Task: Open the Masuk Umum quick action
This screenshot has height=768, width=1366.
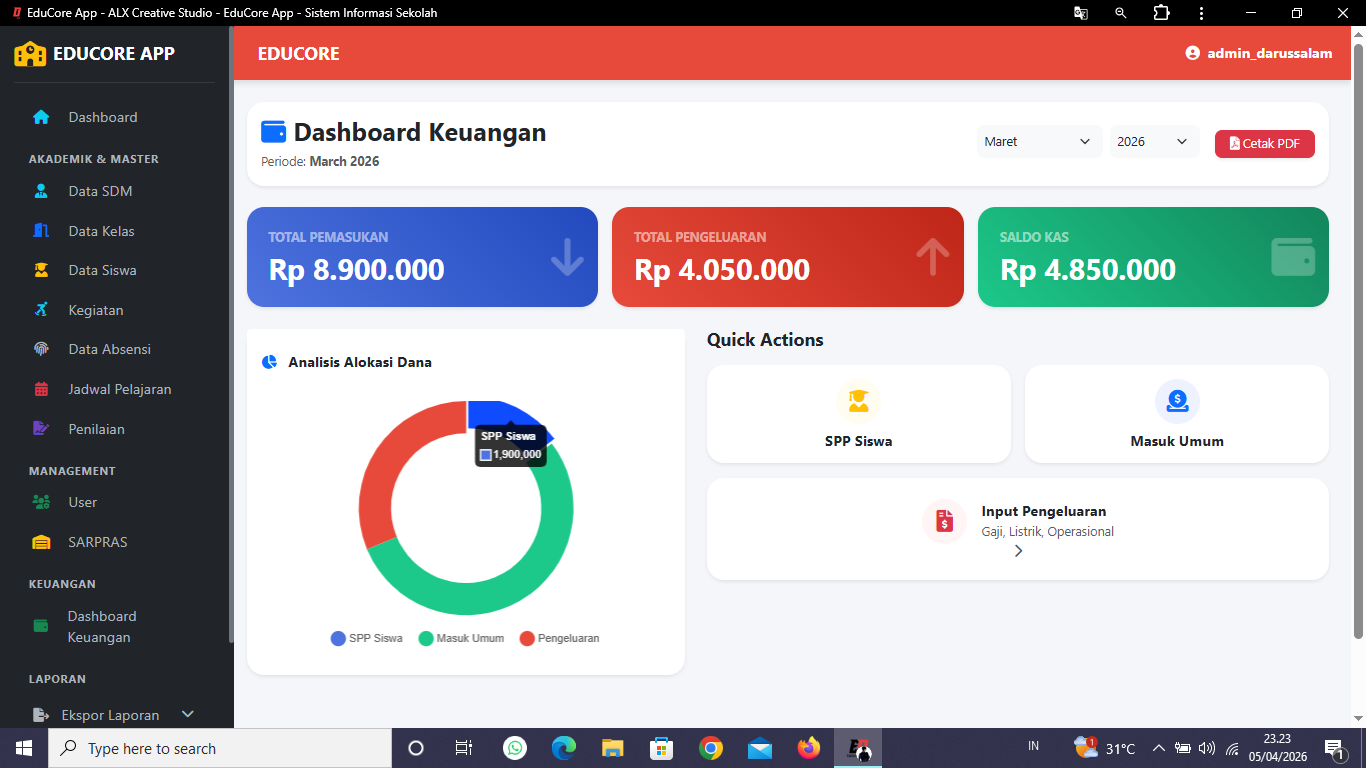Action: pyautogui.click(x=1176, y=413)
